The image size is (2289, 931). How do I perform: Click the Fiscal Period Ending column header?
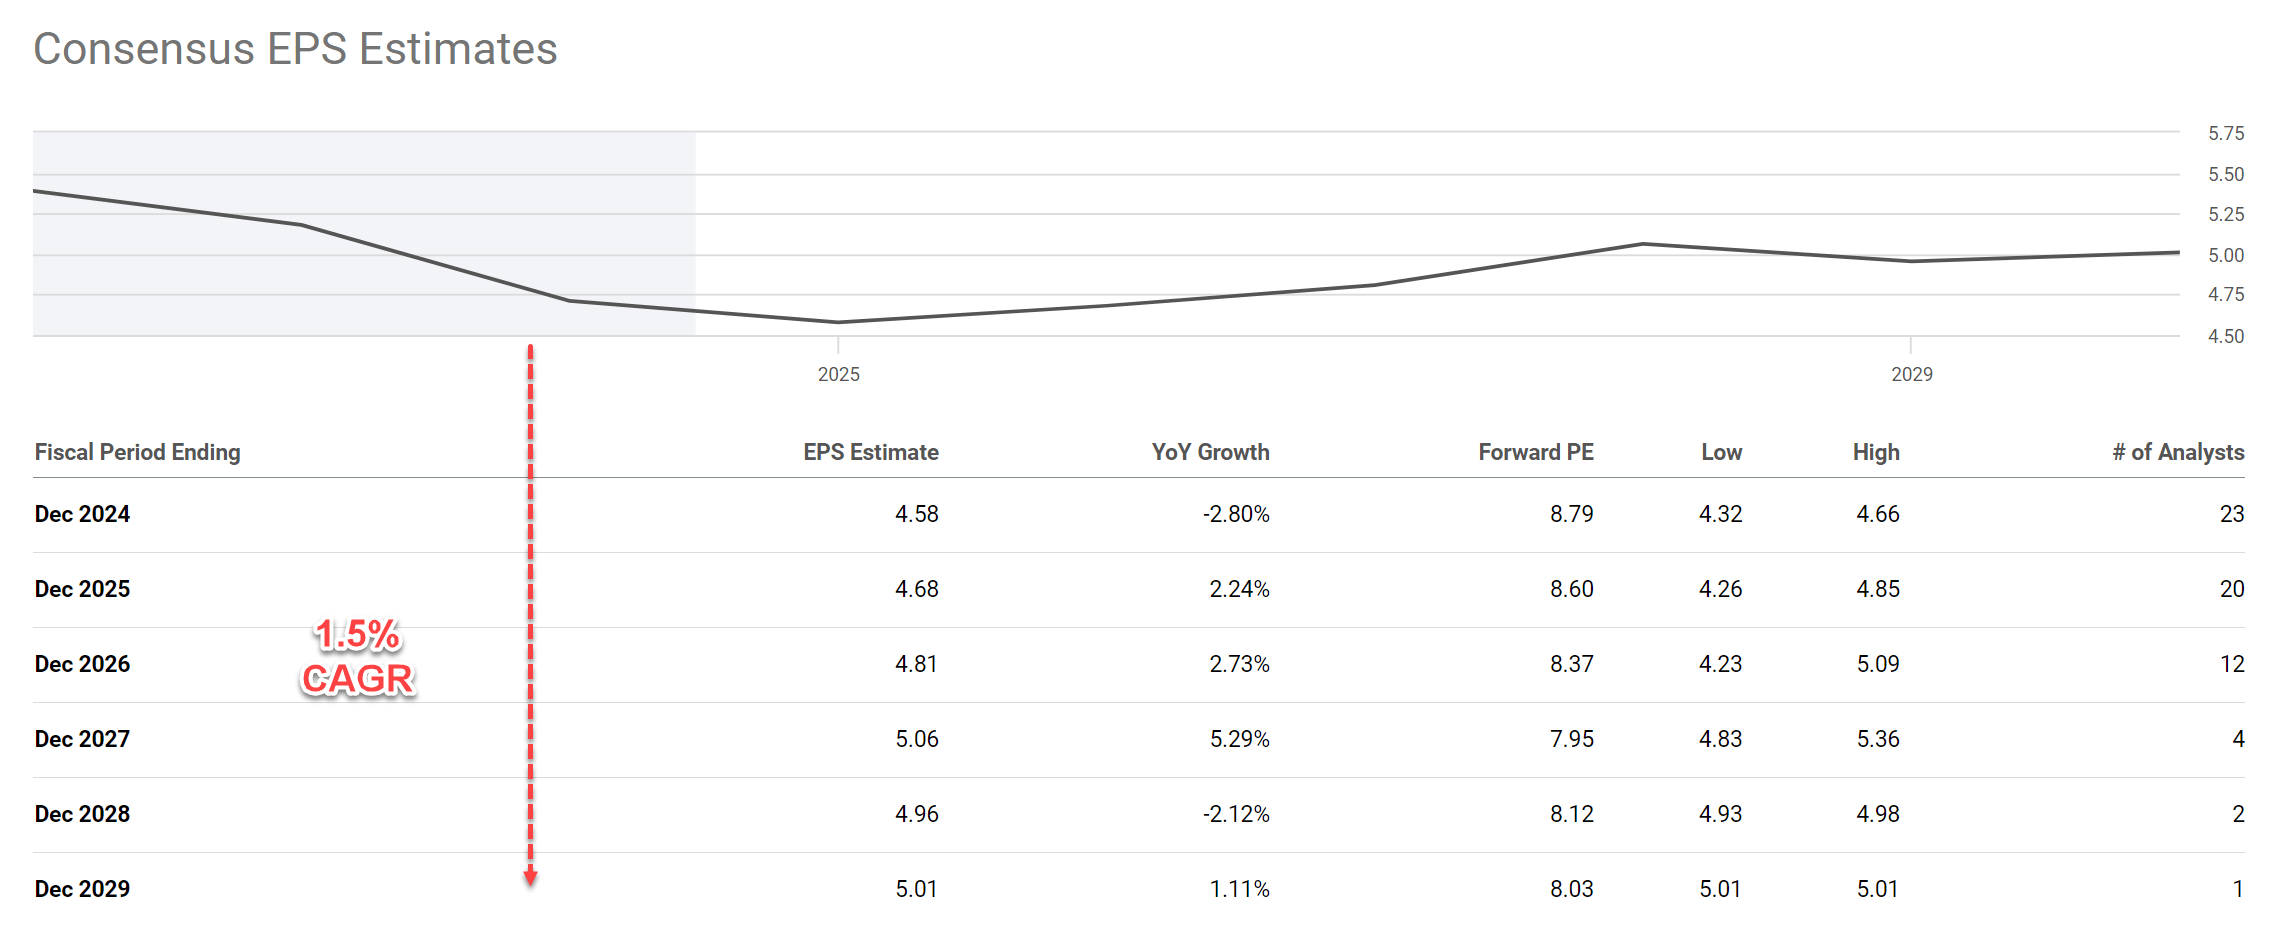pos(137,452)
